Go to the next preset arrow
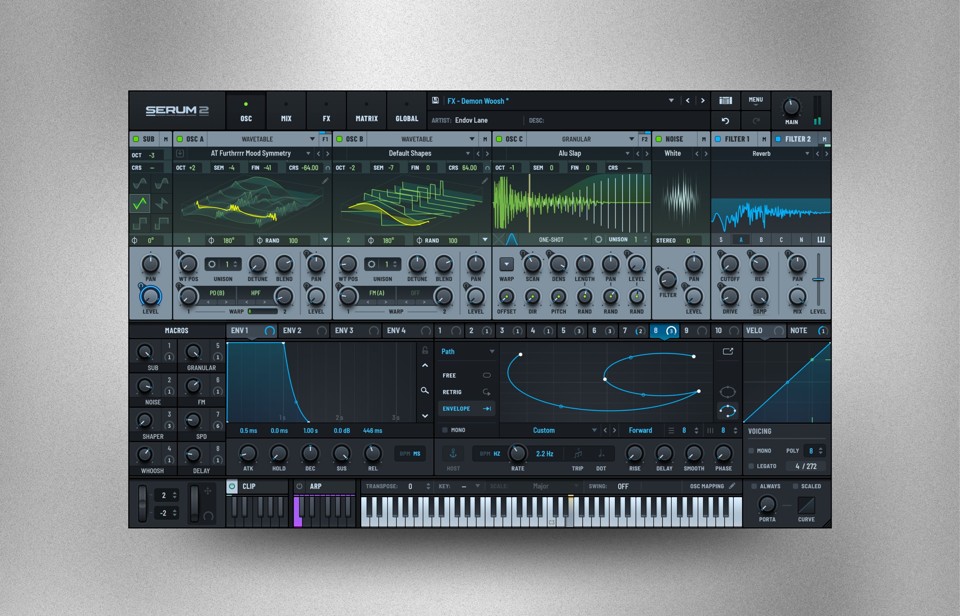Viewport: 960px width, 616px height. (702, 100)
